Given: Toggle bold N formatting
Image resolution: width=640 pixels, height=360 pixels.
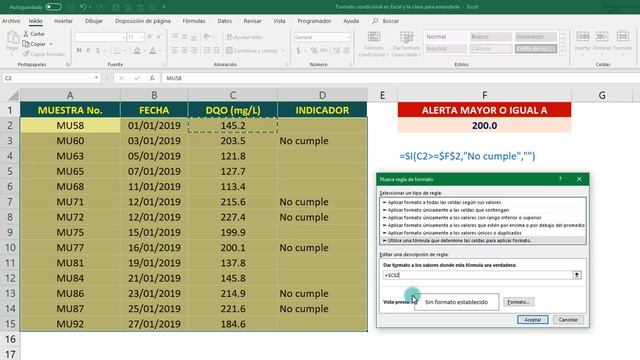Looking at the screenshot, I should pyautogui.click(x=79, y=50).
